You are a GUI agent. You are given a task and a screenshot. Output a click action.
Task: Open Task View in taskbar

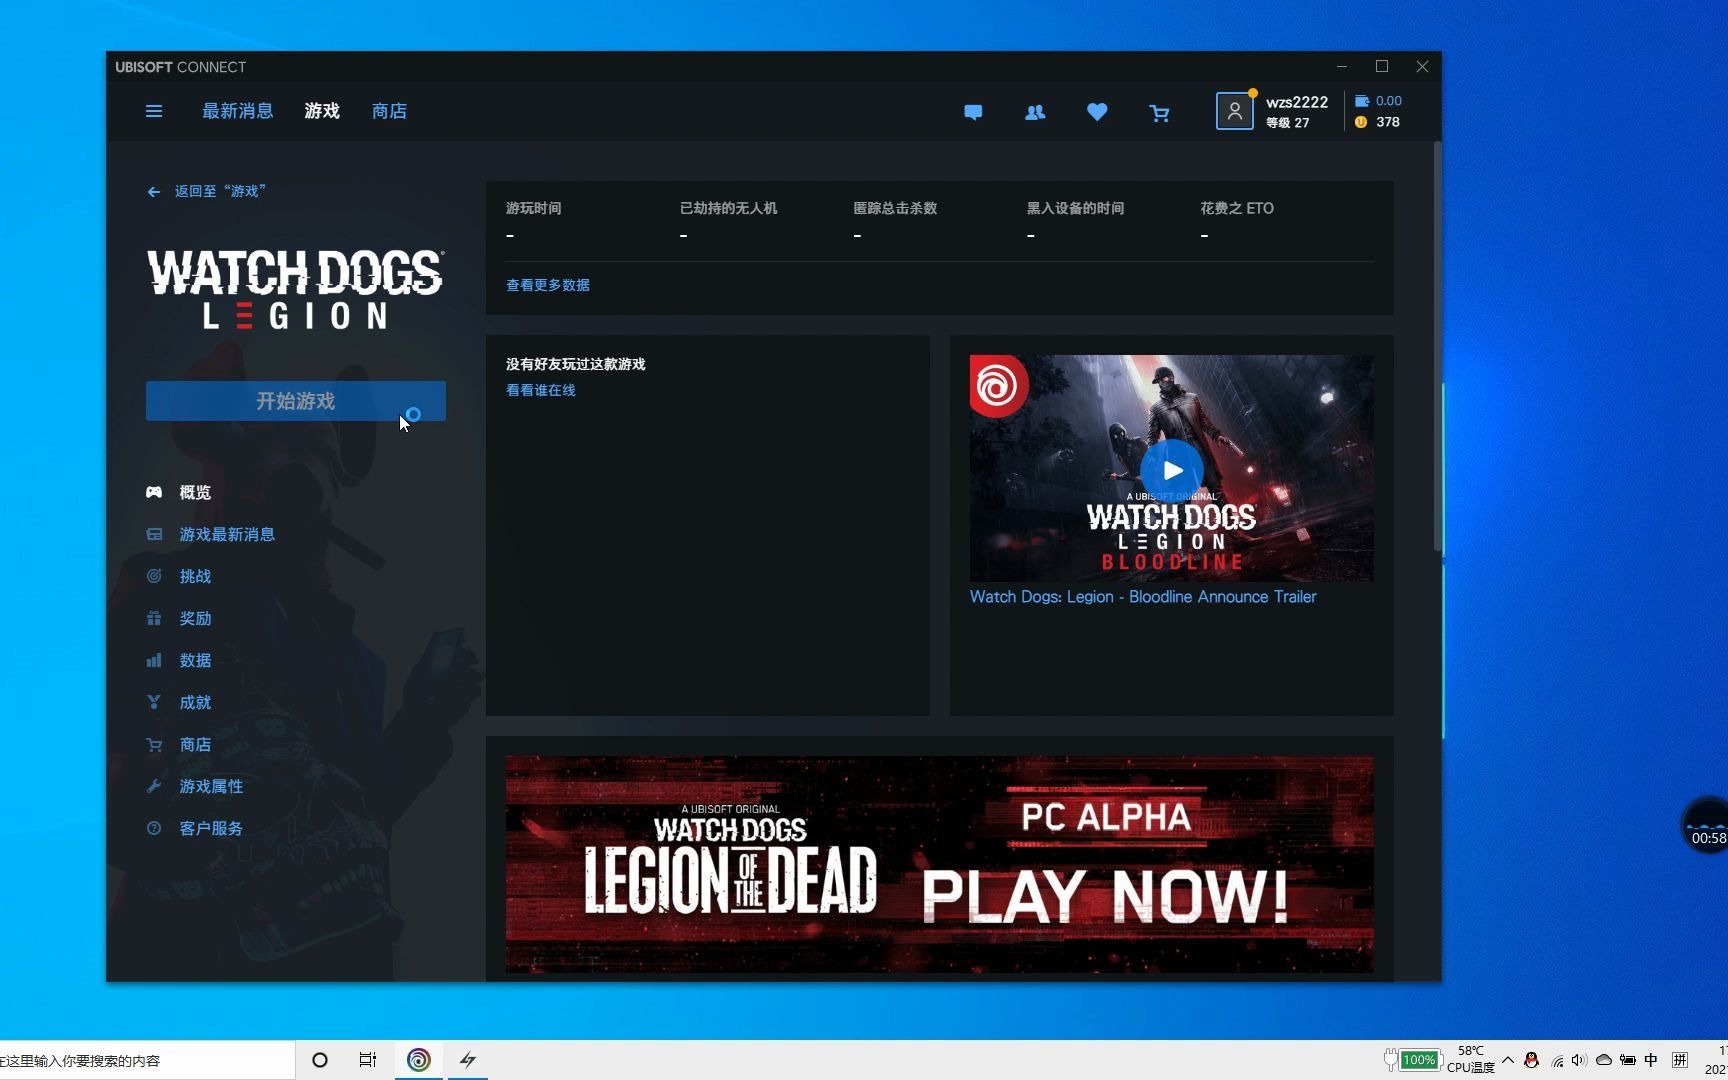(x=368, y=1060)
